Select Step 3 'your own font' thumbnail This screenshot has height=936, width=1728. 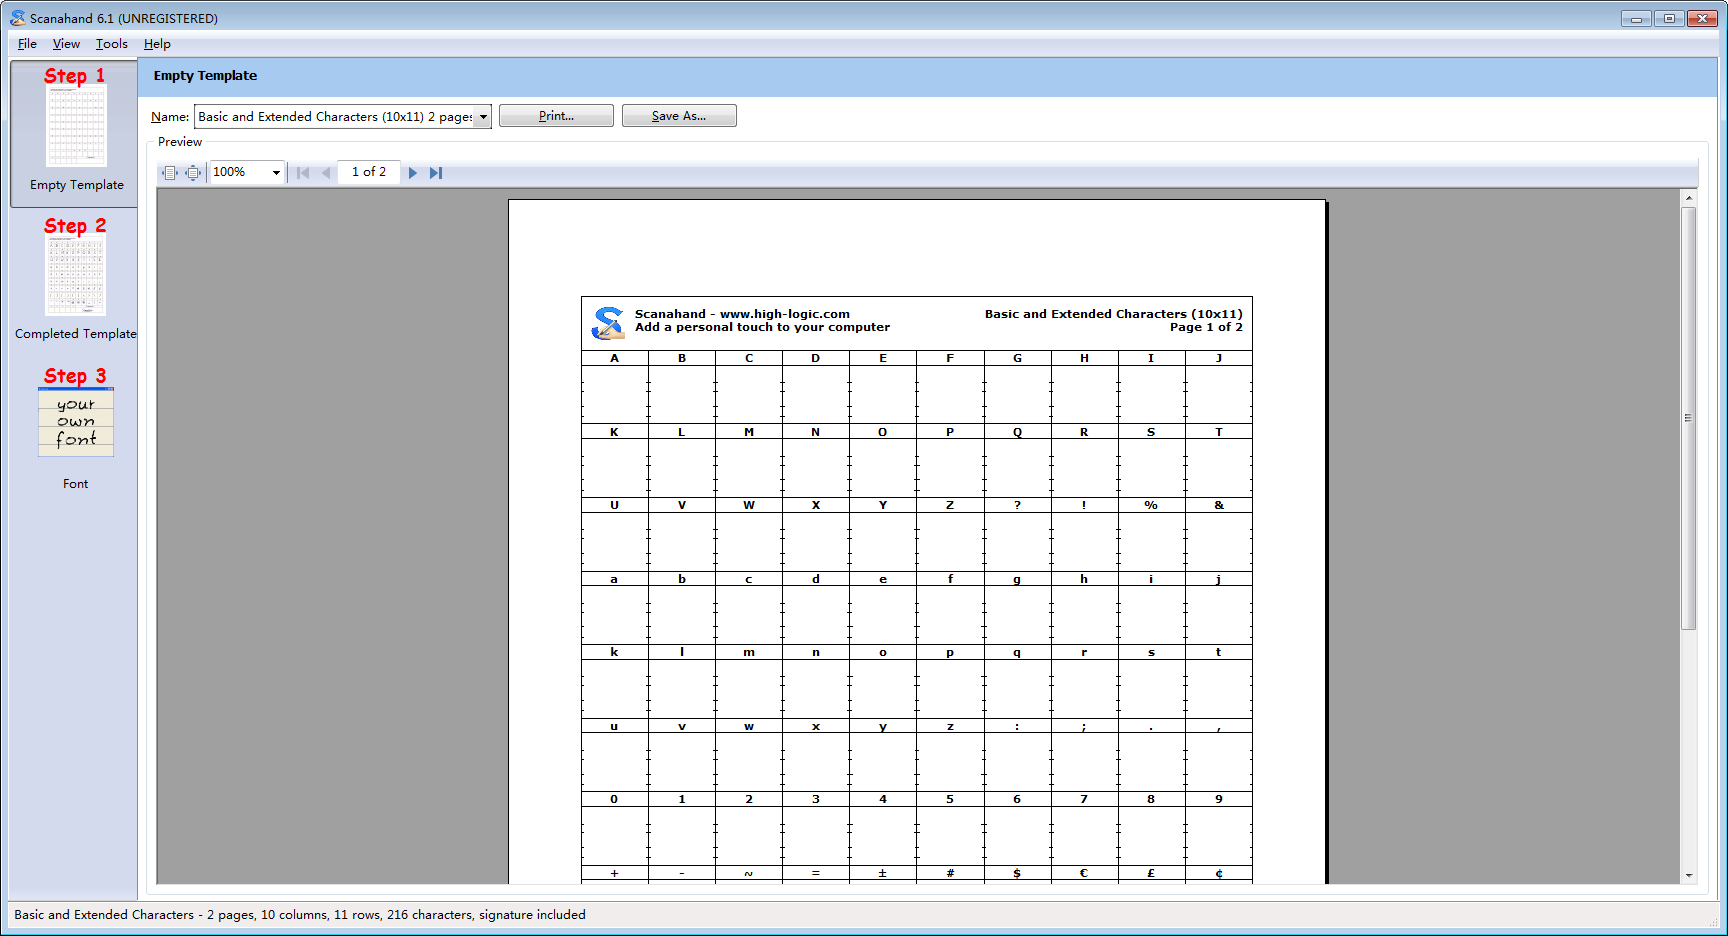(76, 422)
